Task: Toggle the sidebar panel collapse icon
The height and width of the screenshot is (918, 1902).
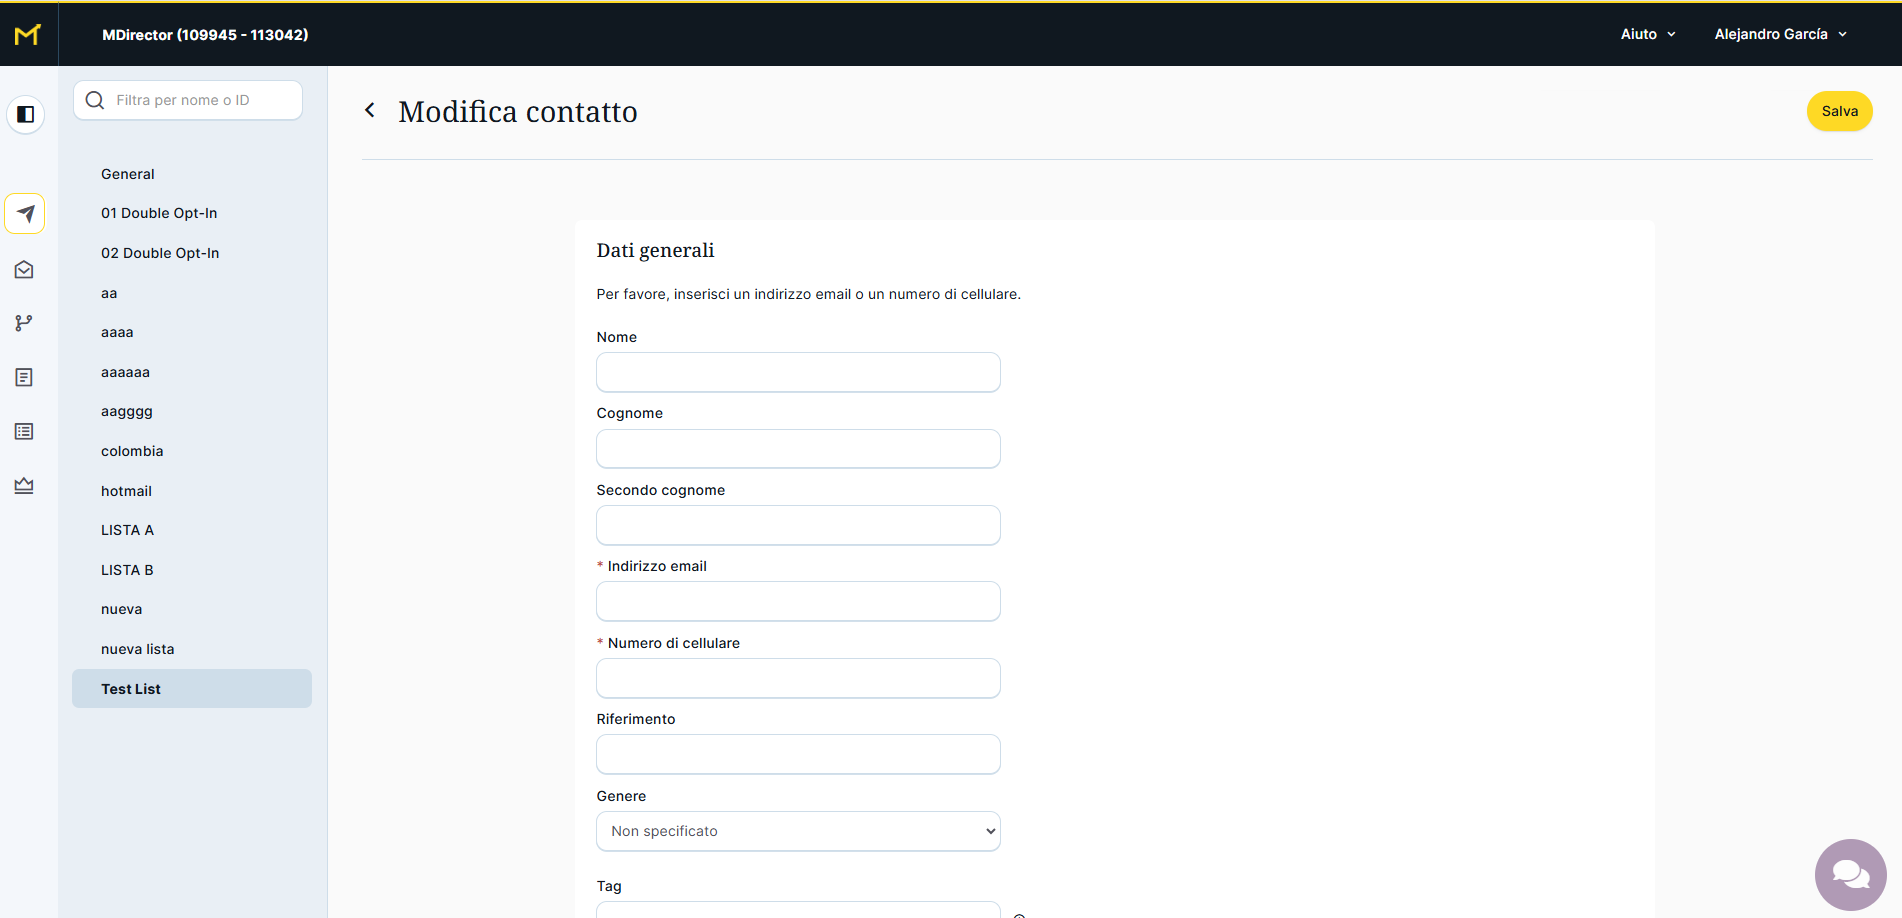Action: [x=26, y=114]
